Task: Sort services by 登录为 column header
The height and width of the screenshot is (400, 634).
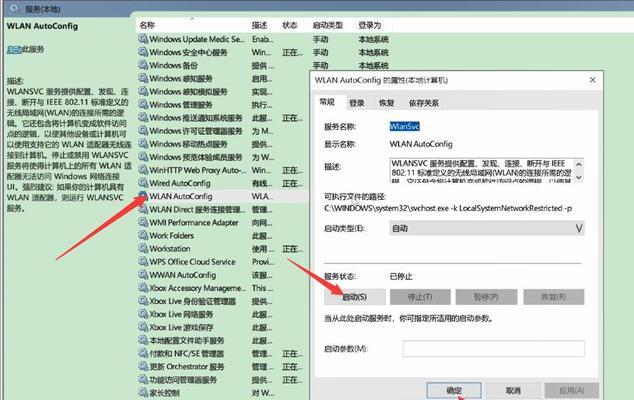Action: pyautogui.click(x=370, y=25)
